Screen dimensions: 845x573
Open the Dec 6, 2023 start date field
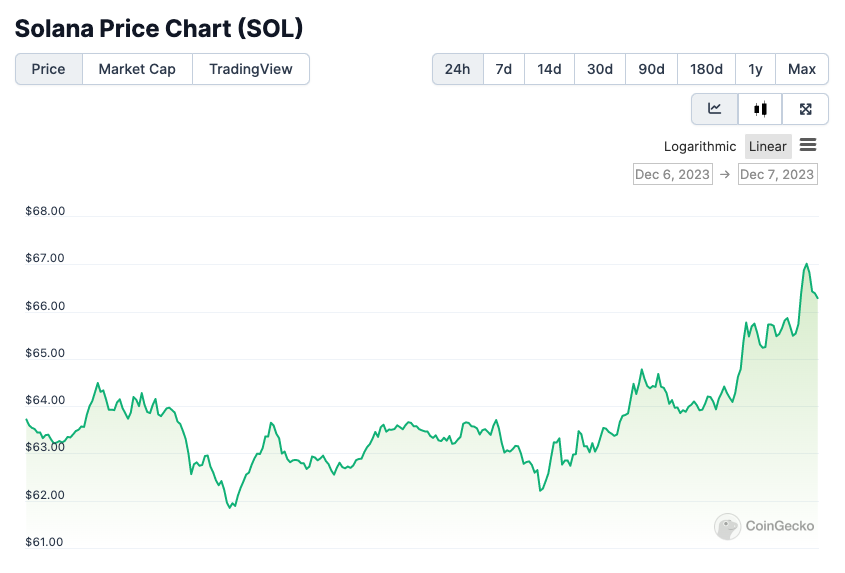click(672, 175)
